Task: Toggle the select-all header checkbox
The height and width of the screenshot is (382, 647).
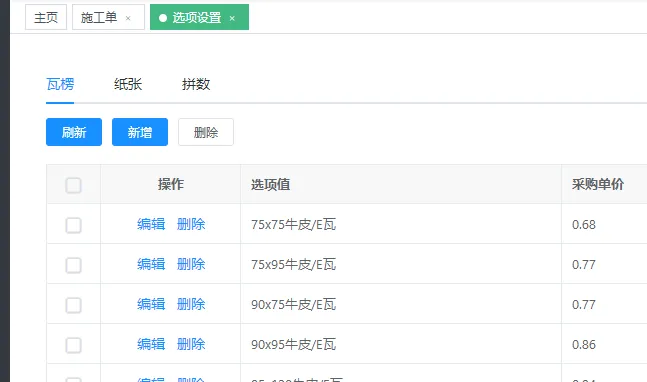Action: click(x=73, y=185)
